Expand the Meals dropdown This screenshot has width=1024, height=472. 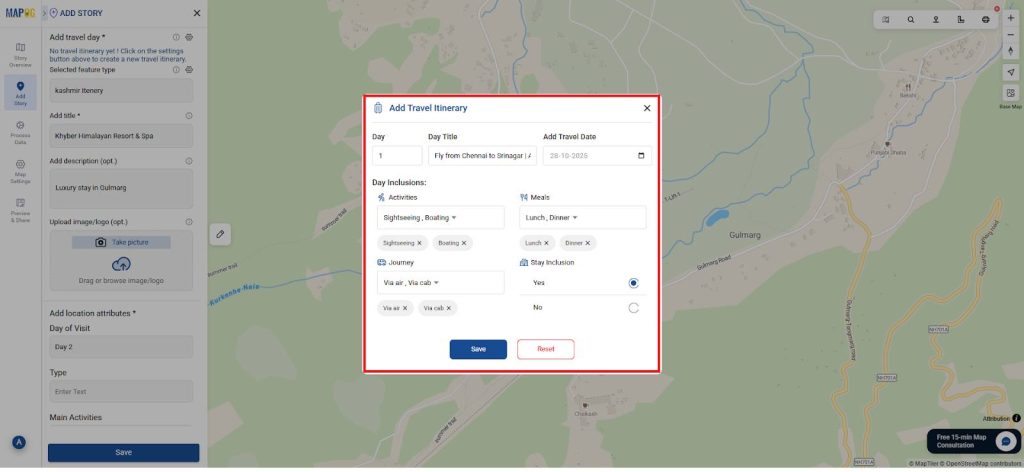tap(583, 217)
